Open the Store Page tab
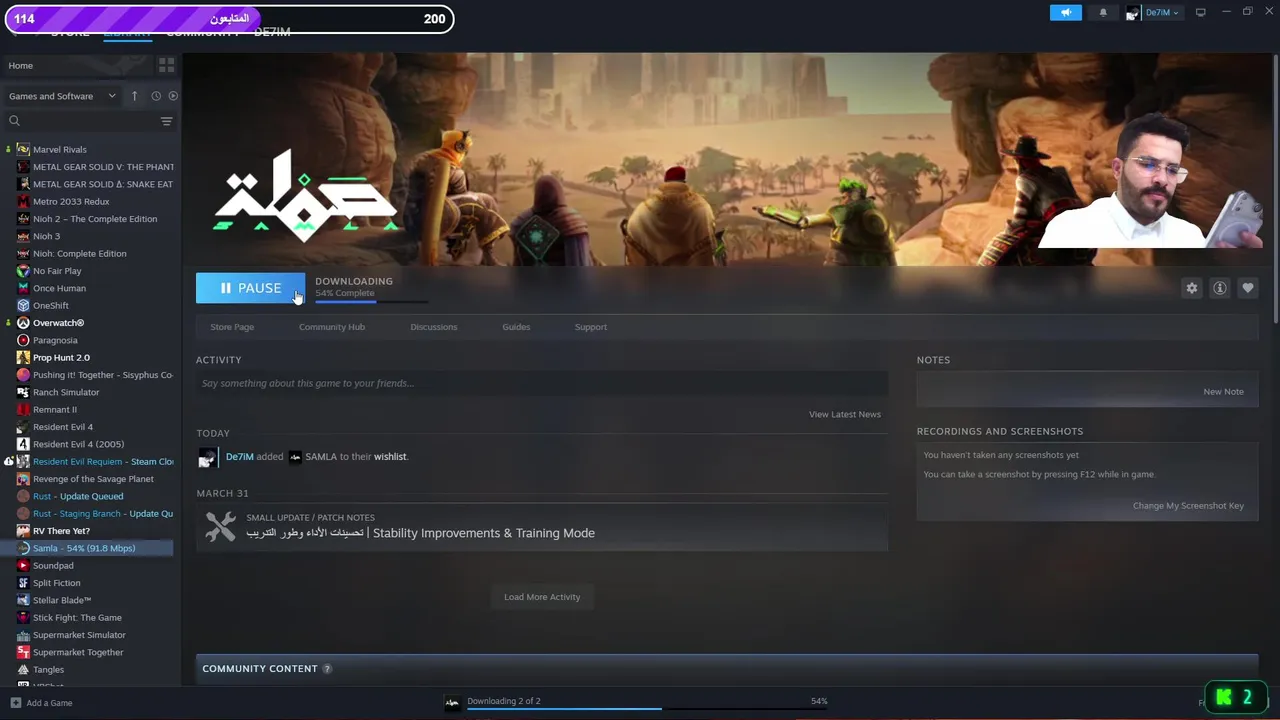This screenshot has width=1280, height=720. pyautogui.click(x=232, y=327)
